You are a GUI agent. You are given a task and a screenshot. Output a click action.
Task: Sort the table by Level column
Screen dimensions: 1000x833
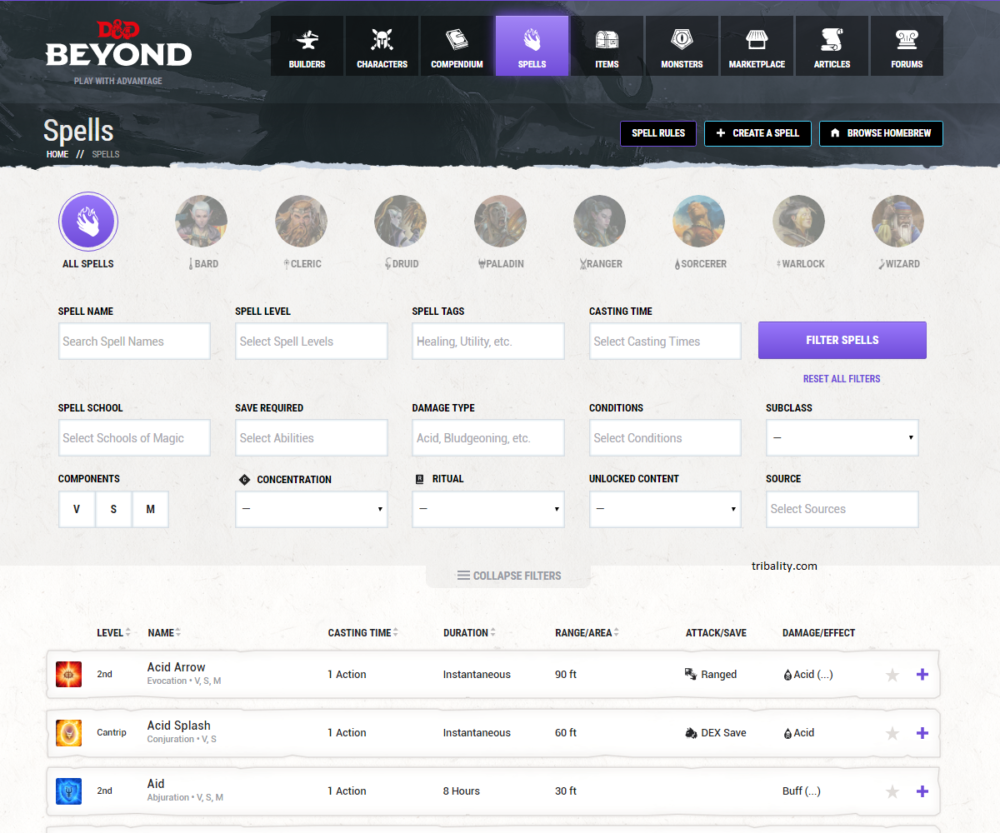pos(114,633)
